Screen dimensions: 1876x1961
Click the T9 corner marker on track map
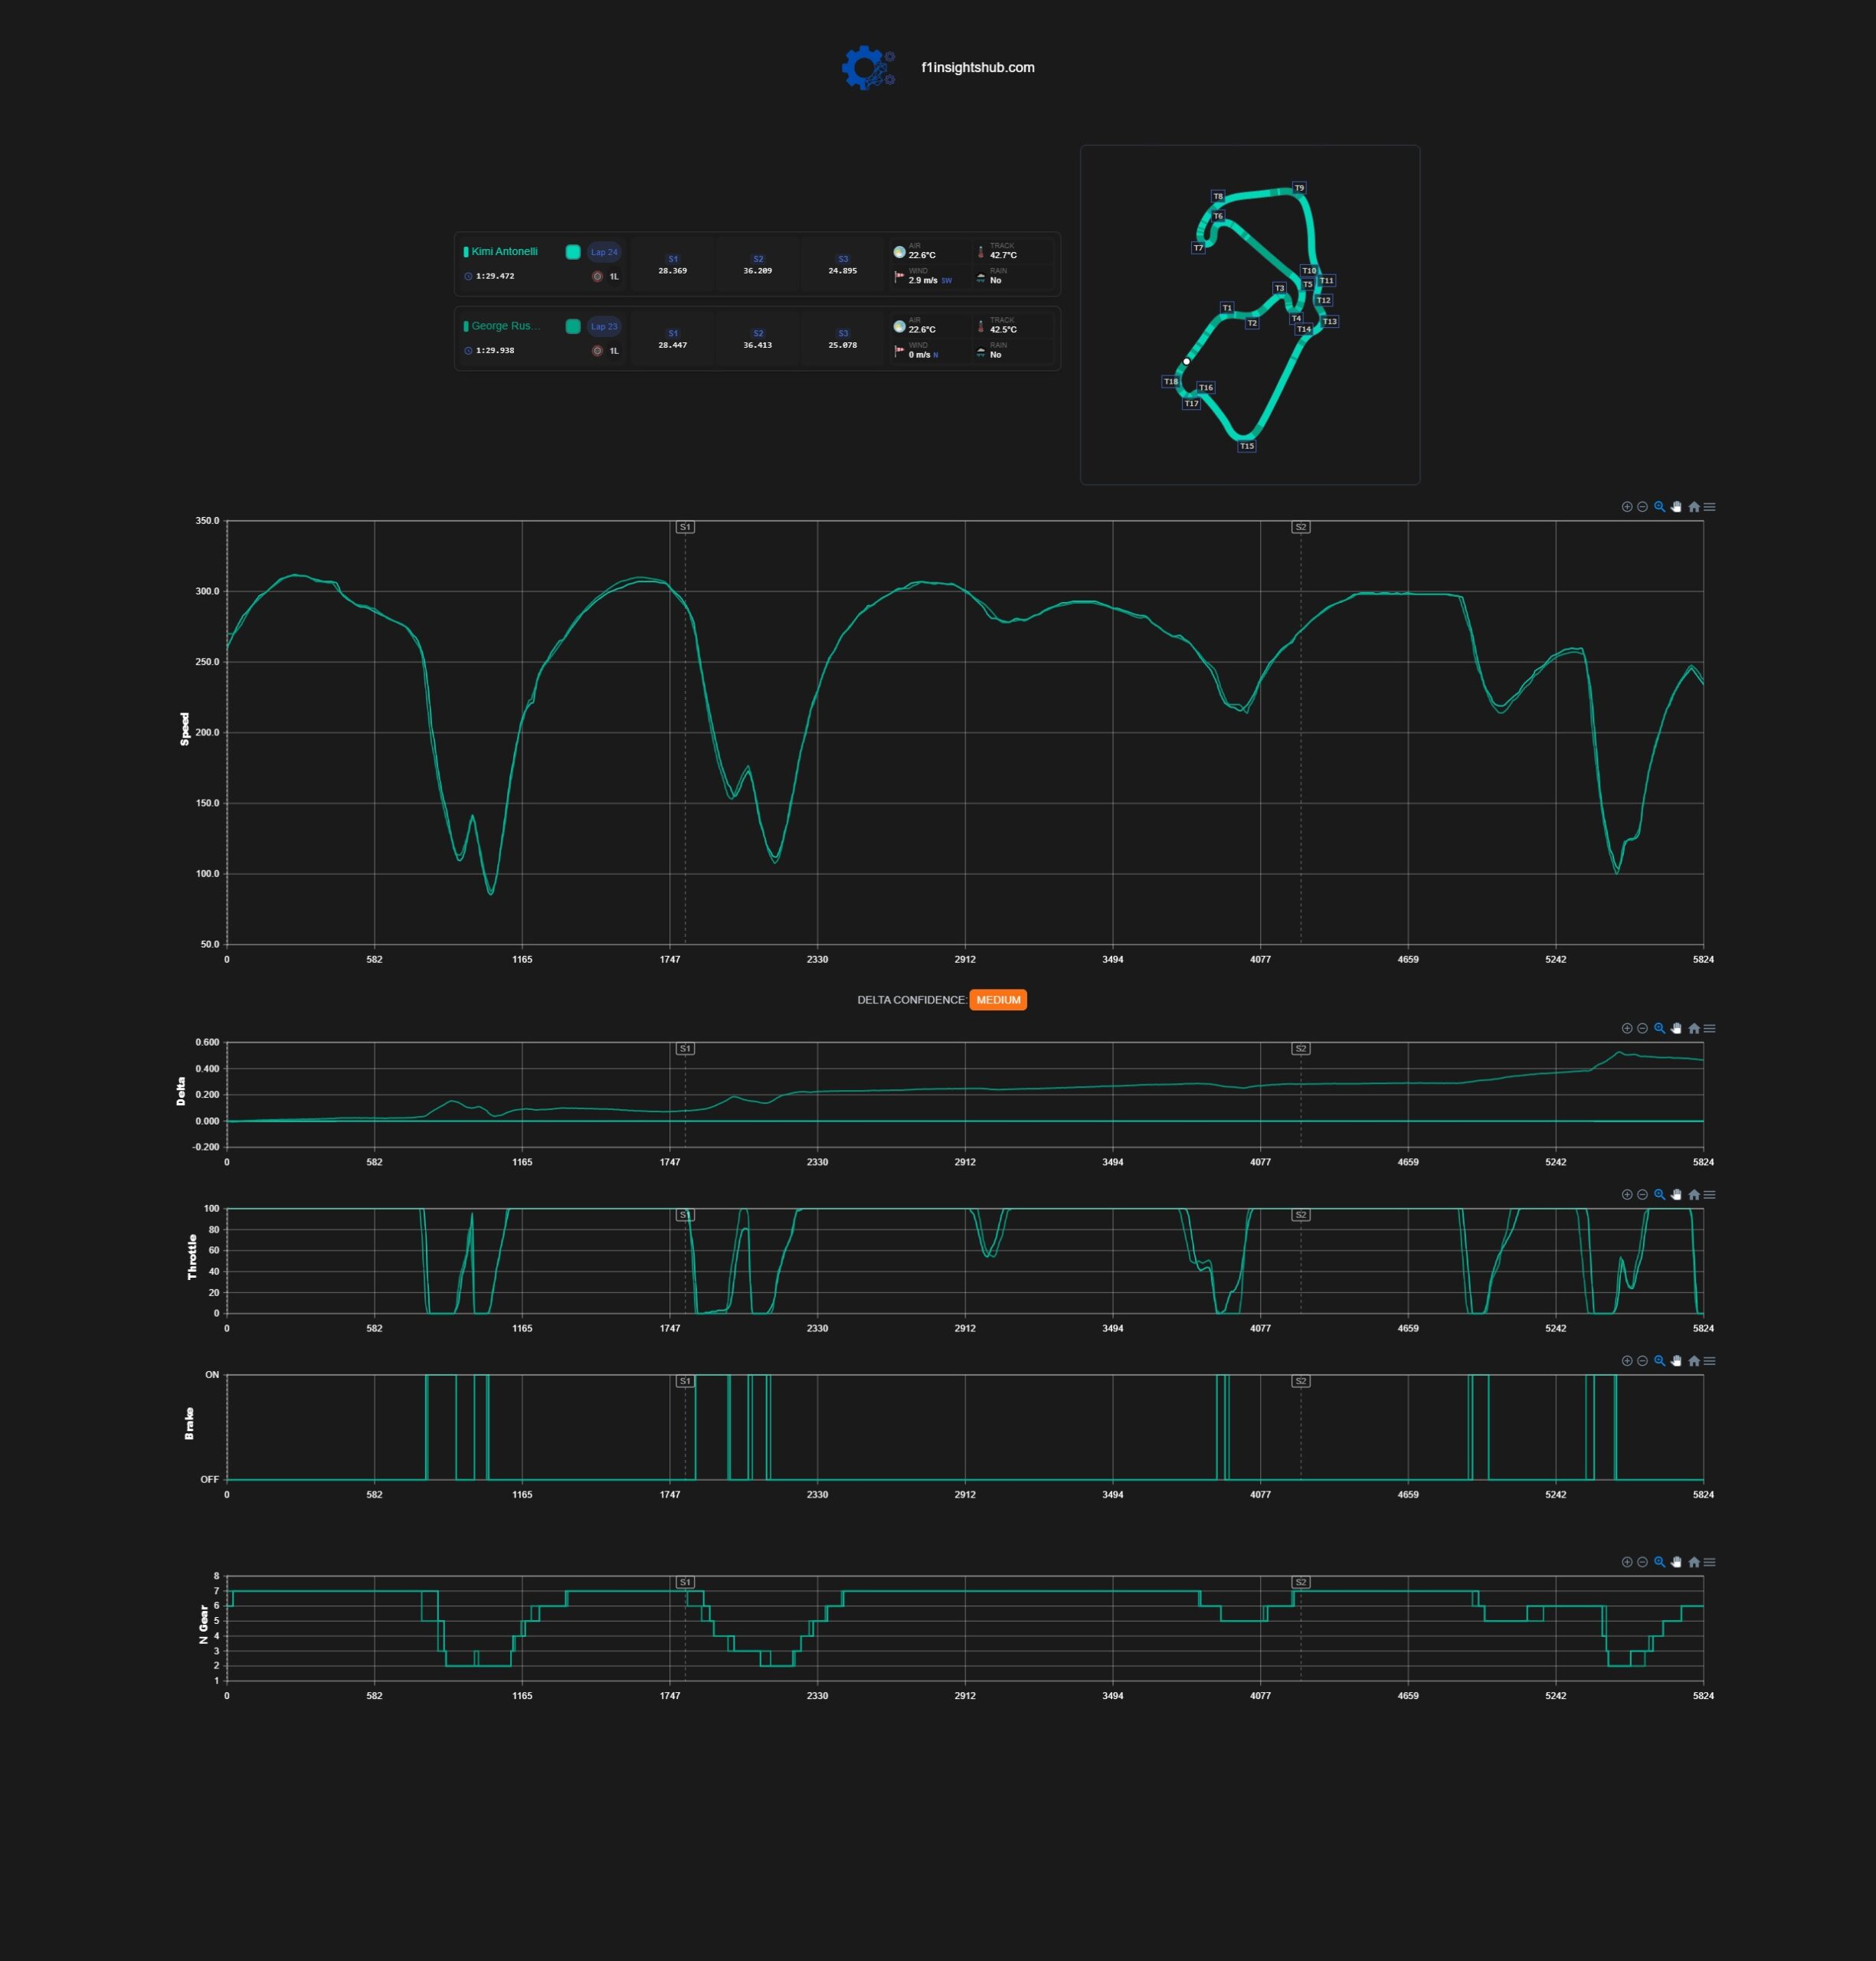[1299, 188]
